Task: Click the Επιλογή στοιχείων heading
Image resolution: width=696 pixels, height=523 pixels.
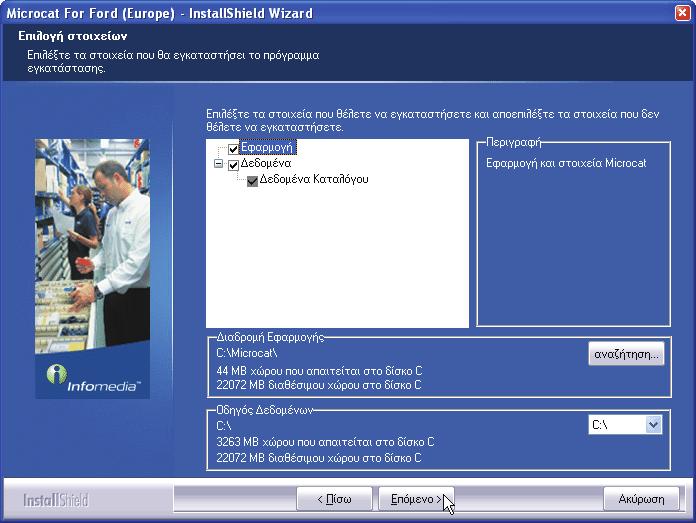Action: click(x=72, y=36)
